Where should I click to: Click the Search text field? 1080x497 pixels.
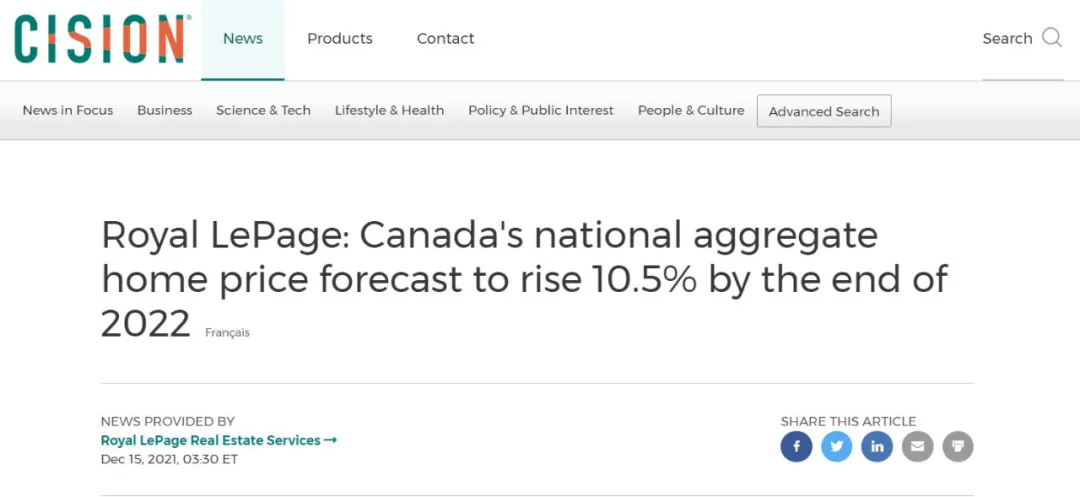(1007, 39)
